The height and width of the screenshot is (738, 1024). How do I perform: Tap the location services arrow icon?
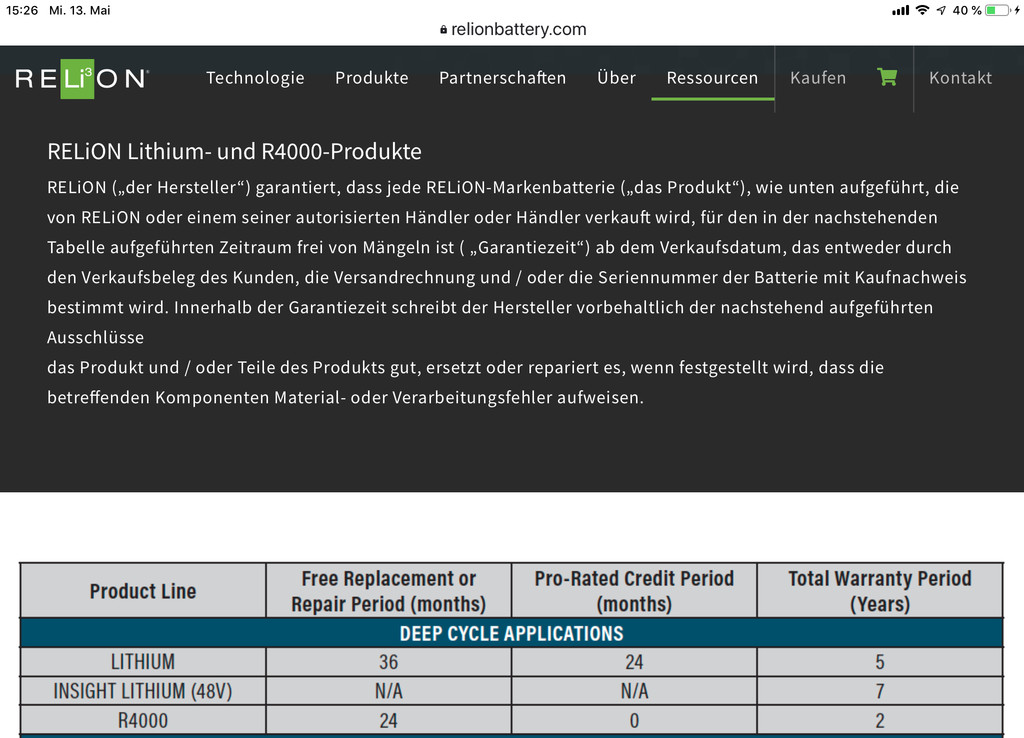point(941,10)
